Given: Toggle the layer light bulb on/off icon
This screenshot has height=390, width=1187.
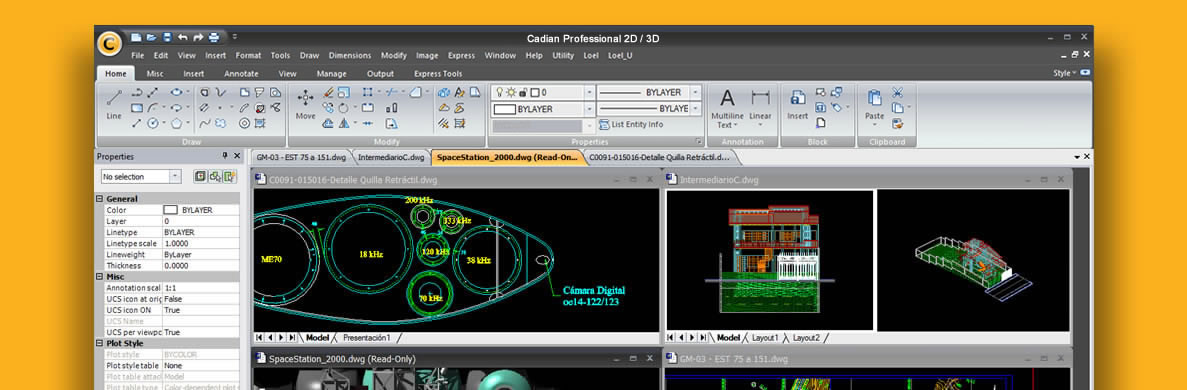Looking at the screenshot, I should [499, 92].
